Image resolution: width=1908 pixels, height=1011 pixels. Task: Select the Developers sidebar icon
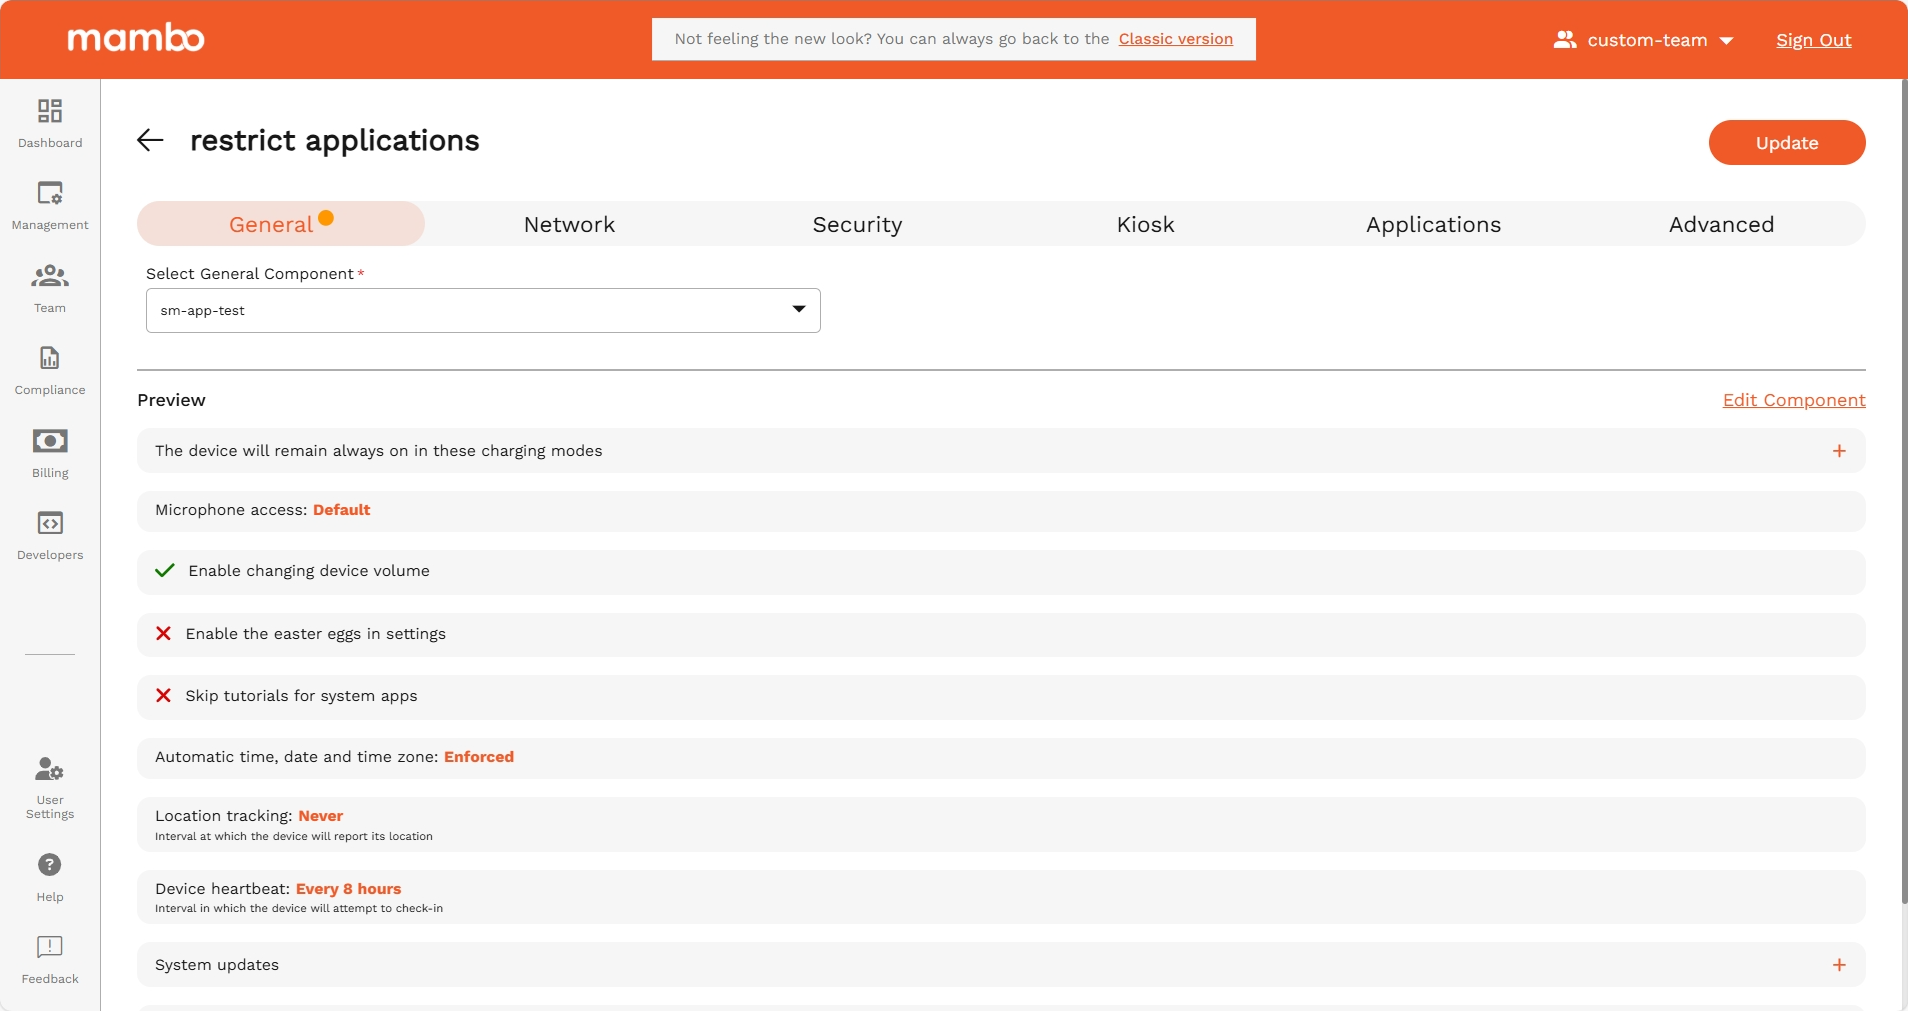49,524
